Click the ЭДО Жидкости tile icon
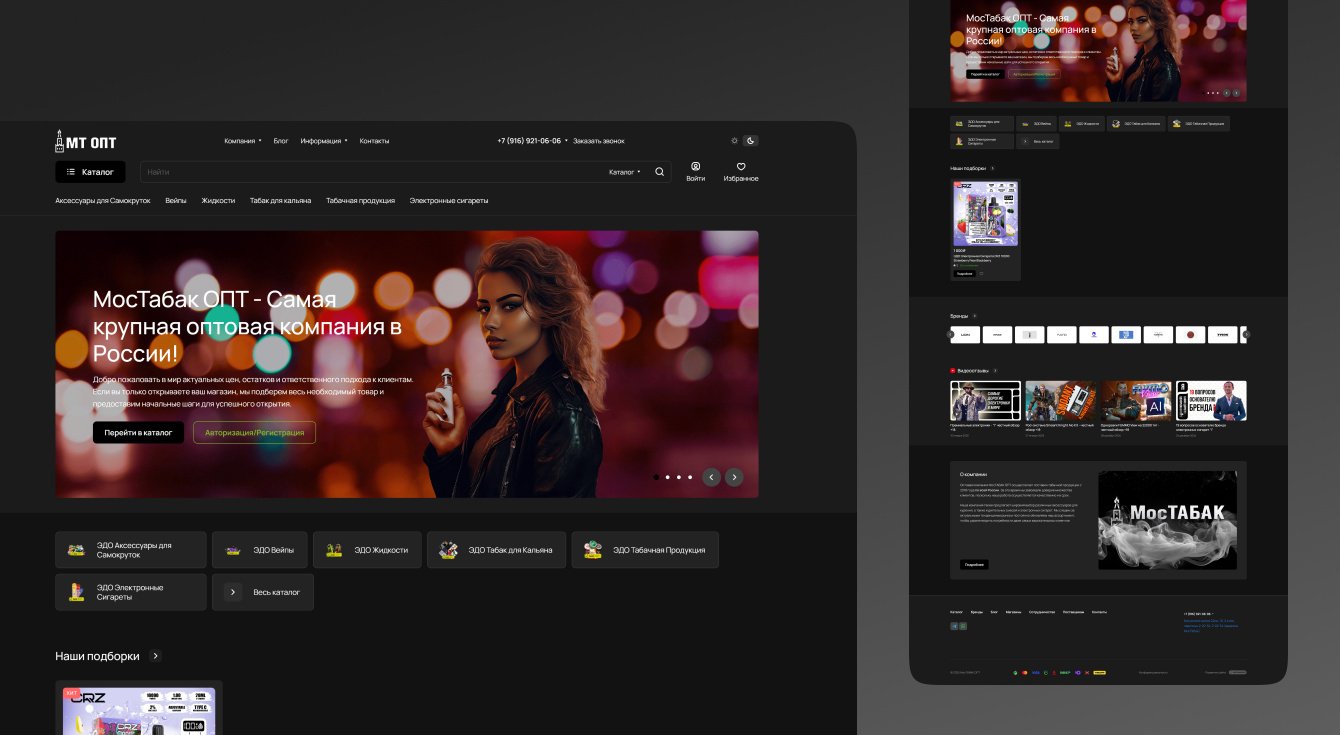Image resolution: width=1340 pixels, height=735 pixels. [334, 550]
